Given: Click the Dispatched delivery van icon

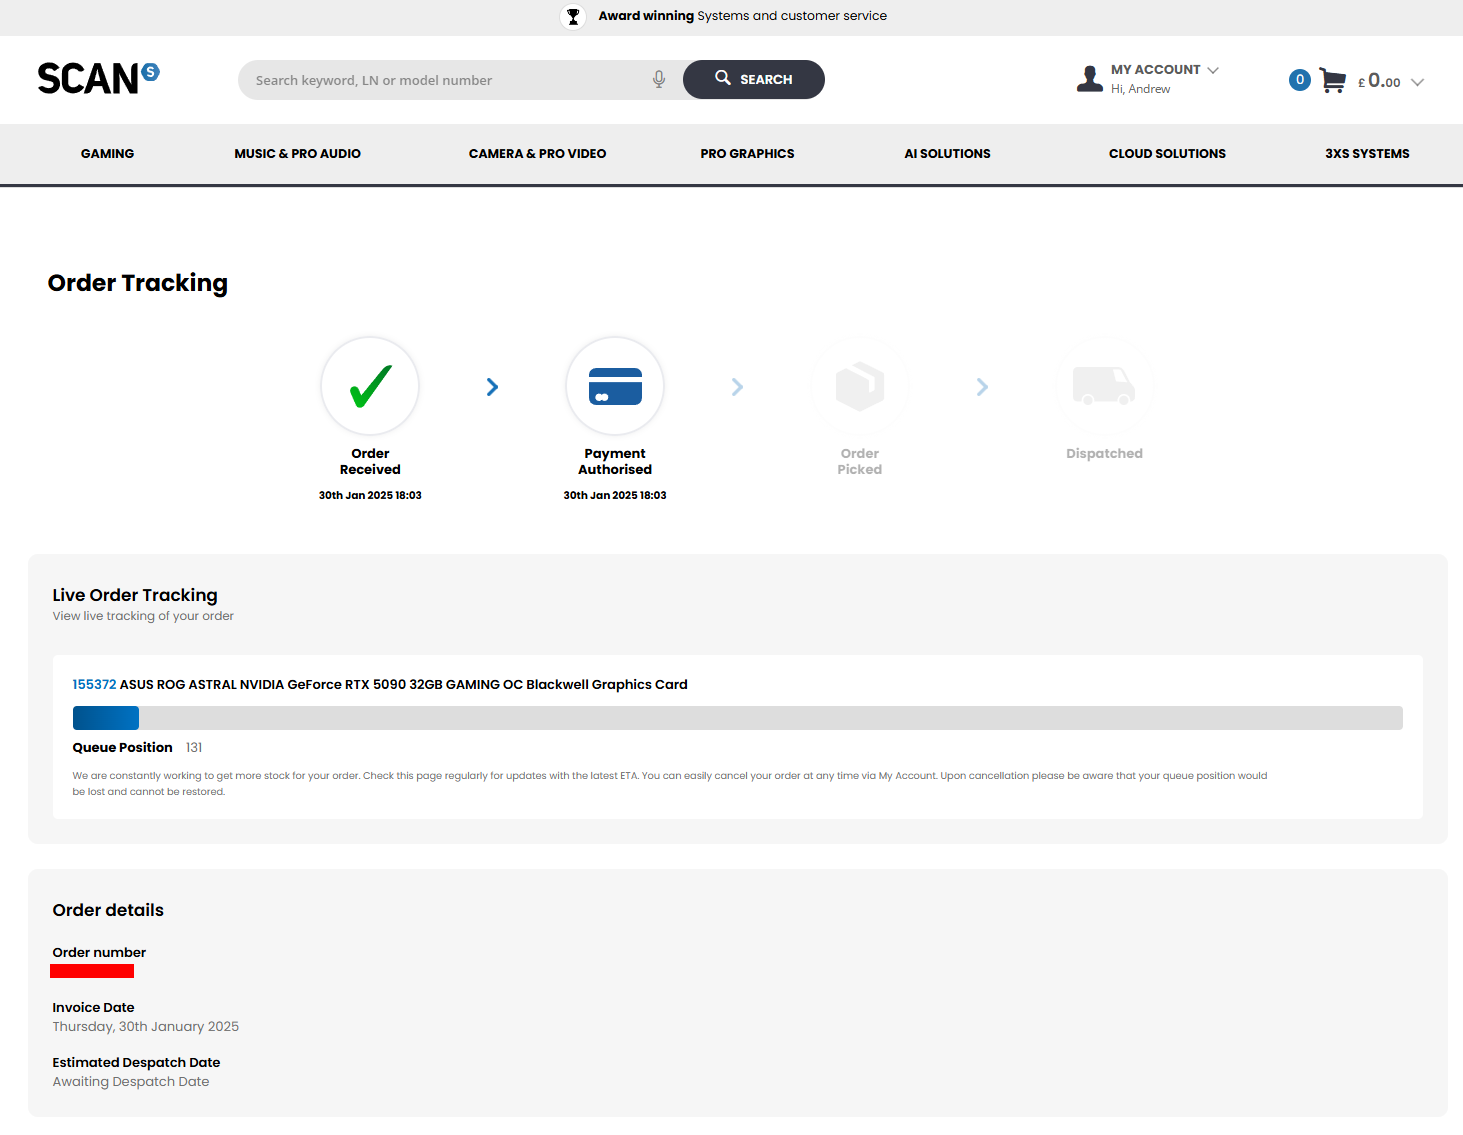Looking at the screenshot, I should pyautogui.click(x=1104, y=386).
